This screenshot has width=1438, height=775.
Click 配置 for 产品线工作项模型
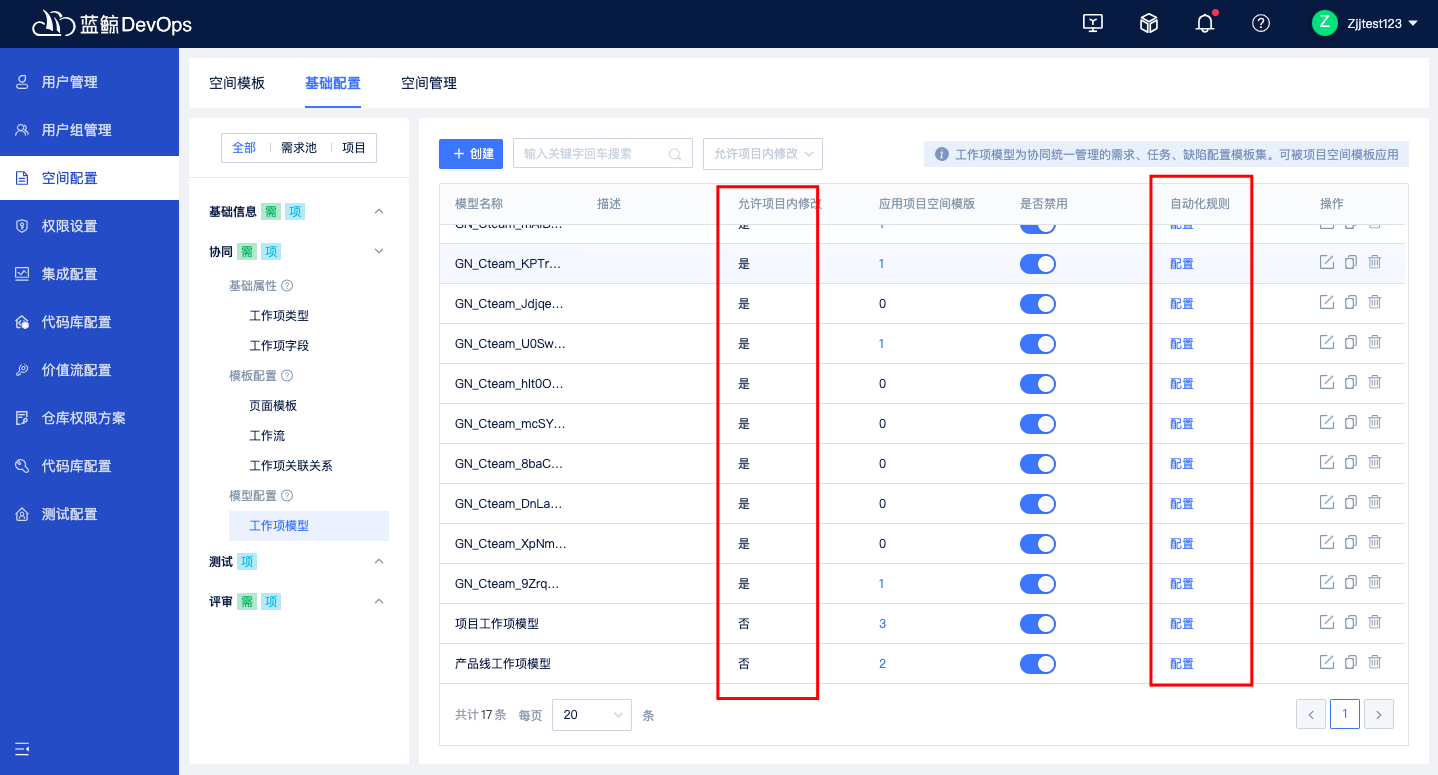pos(1182,664)
